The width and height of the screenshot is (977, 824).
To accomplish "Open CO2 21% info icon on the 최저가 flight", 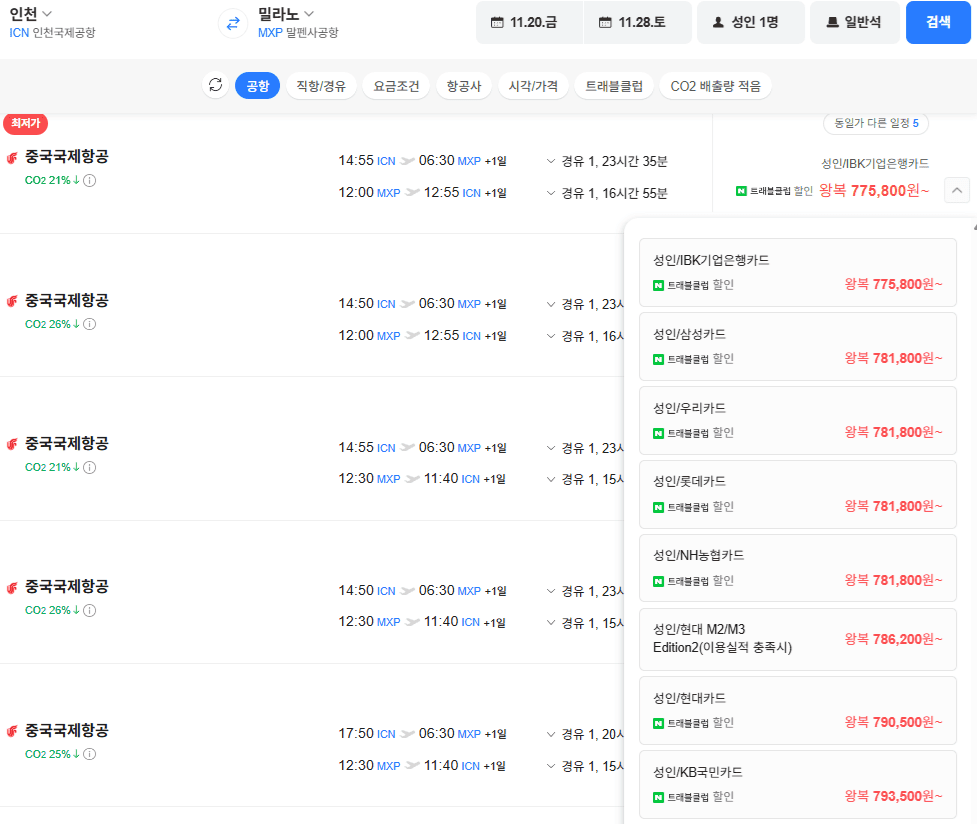I will (x=90, y=181).
